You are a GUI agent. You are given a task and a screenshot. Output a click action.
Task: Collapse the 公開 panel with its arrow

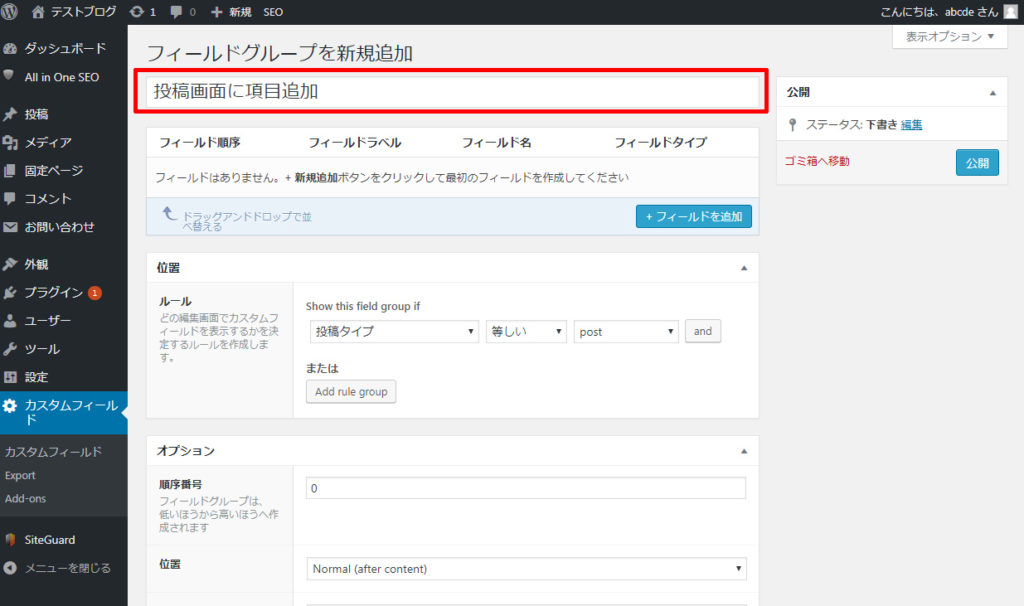[x=992, y=92]
